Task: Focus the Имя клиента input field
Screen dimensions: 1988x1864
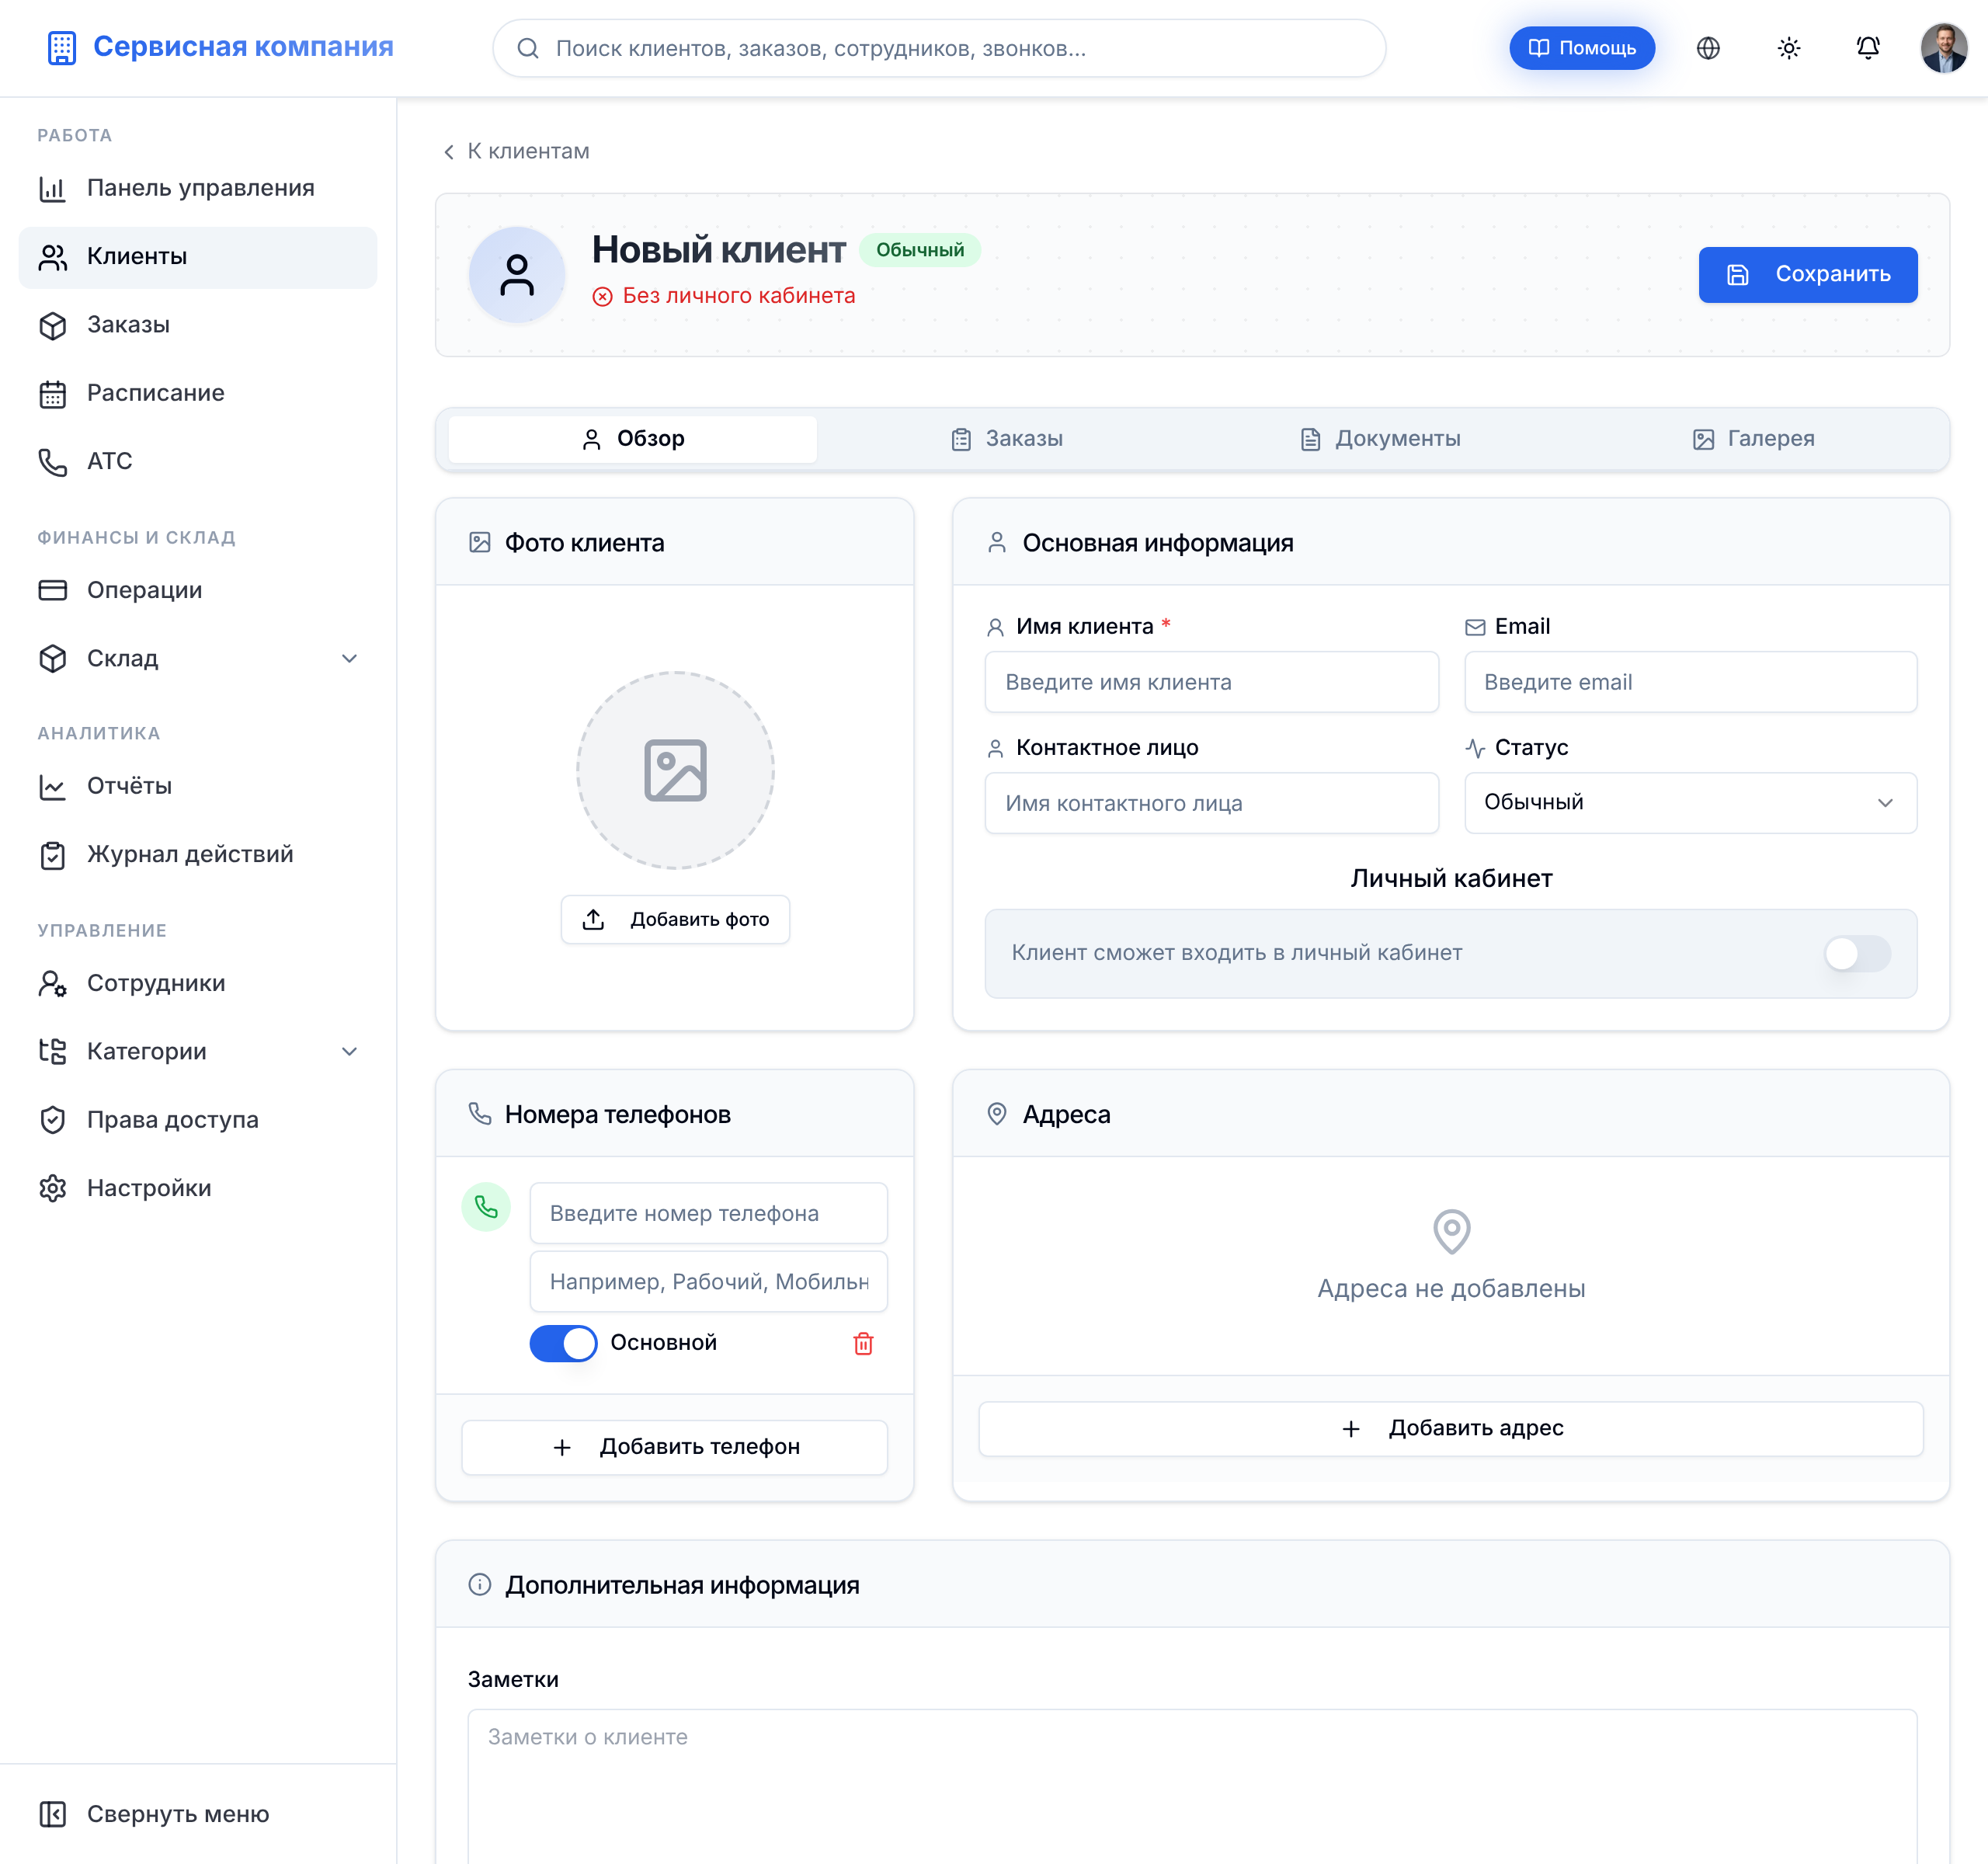Action: click(1211, 682)
